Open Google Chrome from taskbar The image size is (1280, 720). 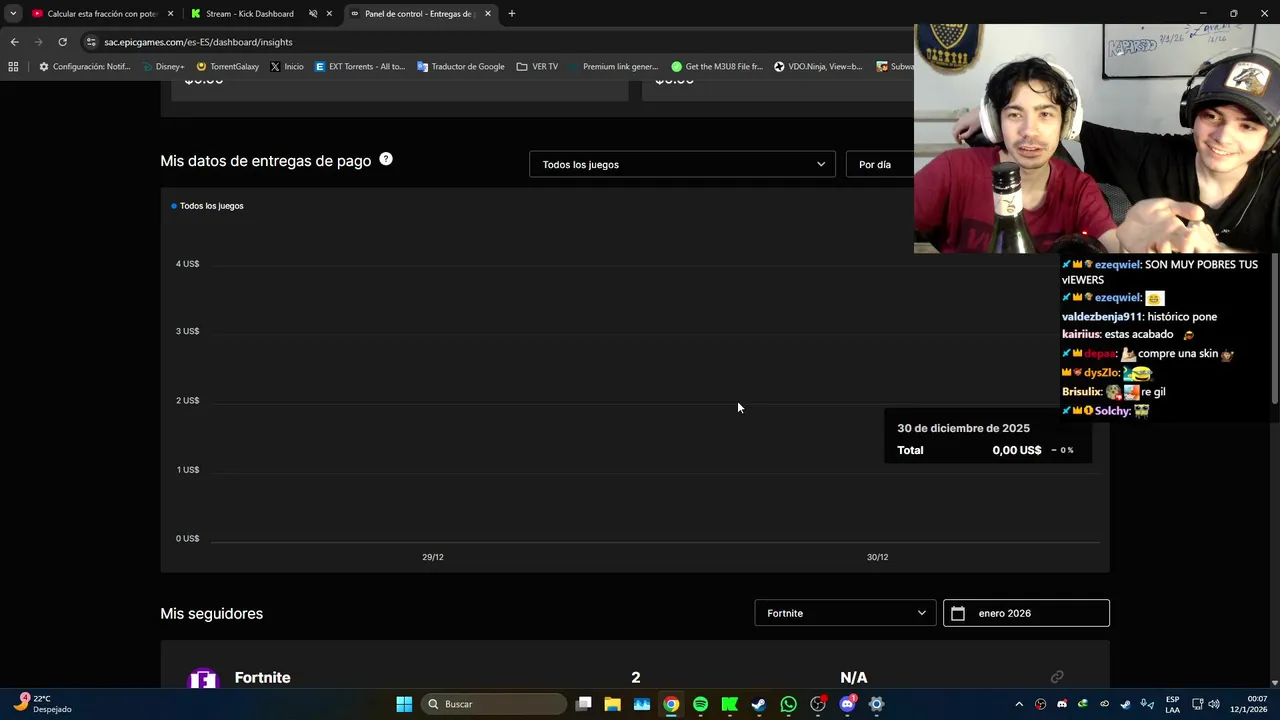[671, 704]
